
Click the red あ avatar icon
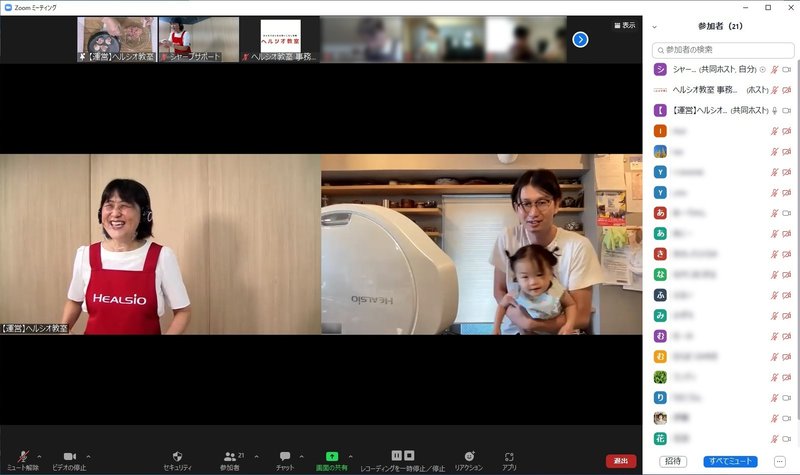660,213
